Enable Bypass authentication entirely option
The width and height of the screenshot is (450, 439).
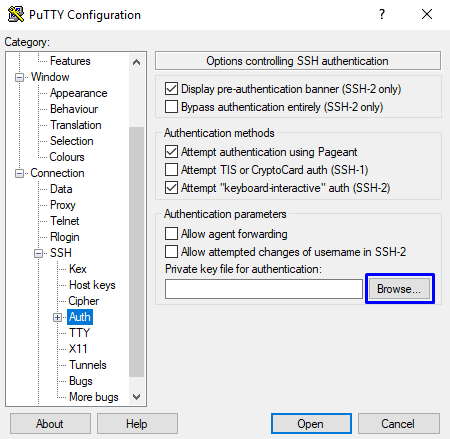[x=171, y=107]
